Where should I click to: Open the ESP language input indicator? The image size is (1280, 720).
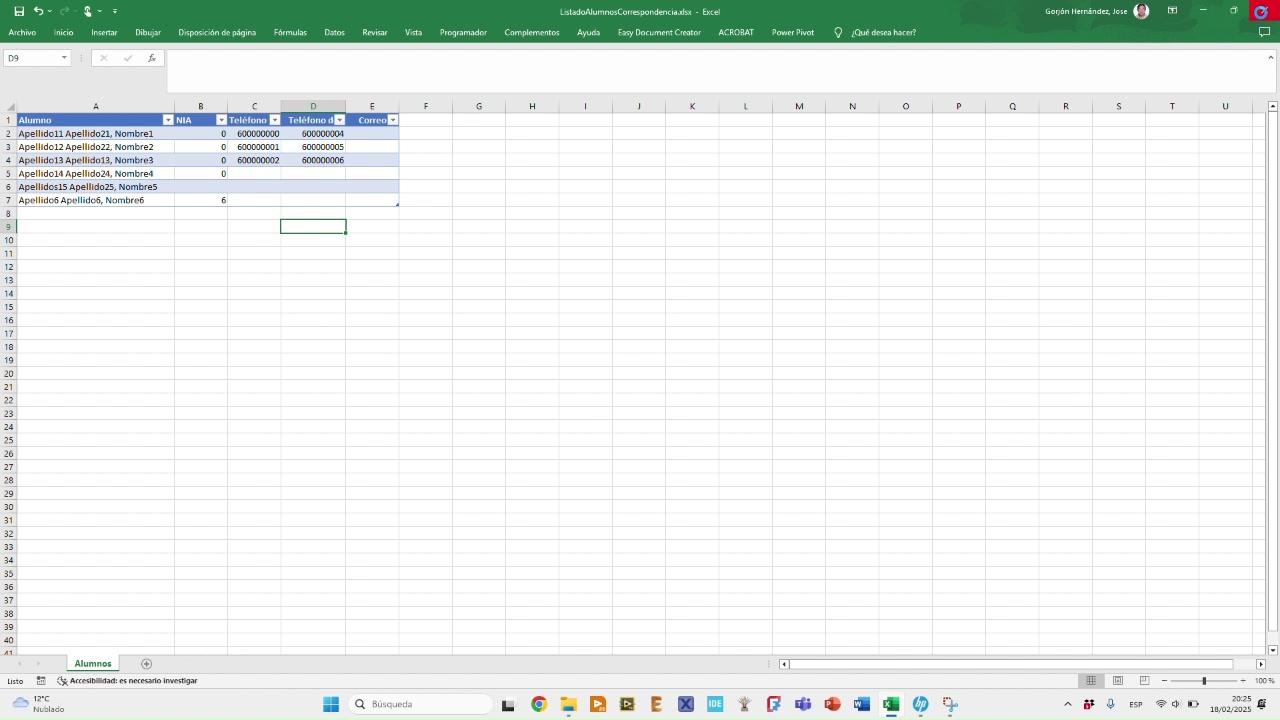point(1136,704)
